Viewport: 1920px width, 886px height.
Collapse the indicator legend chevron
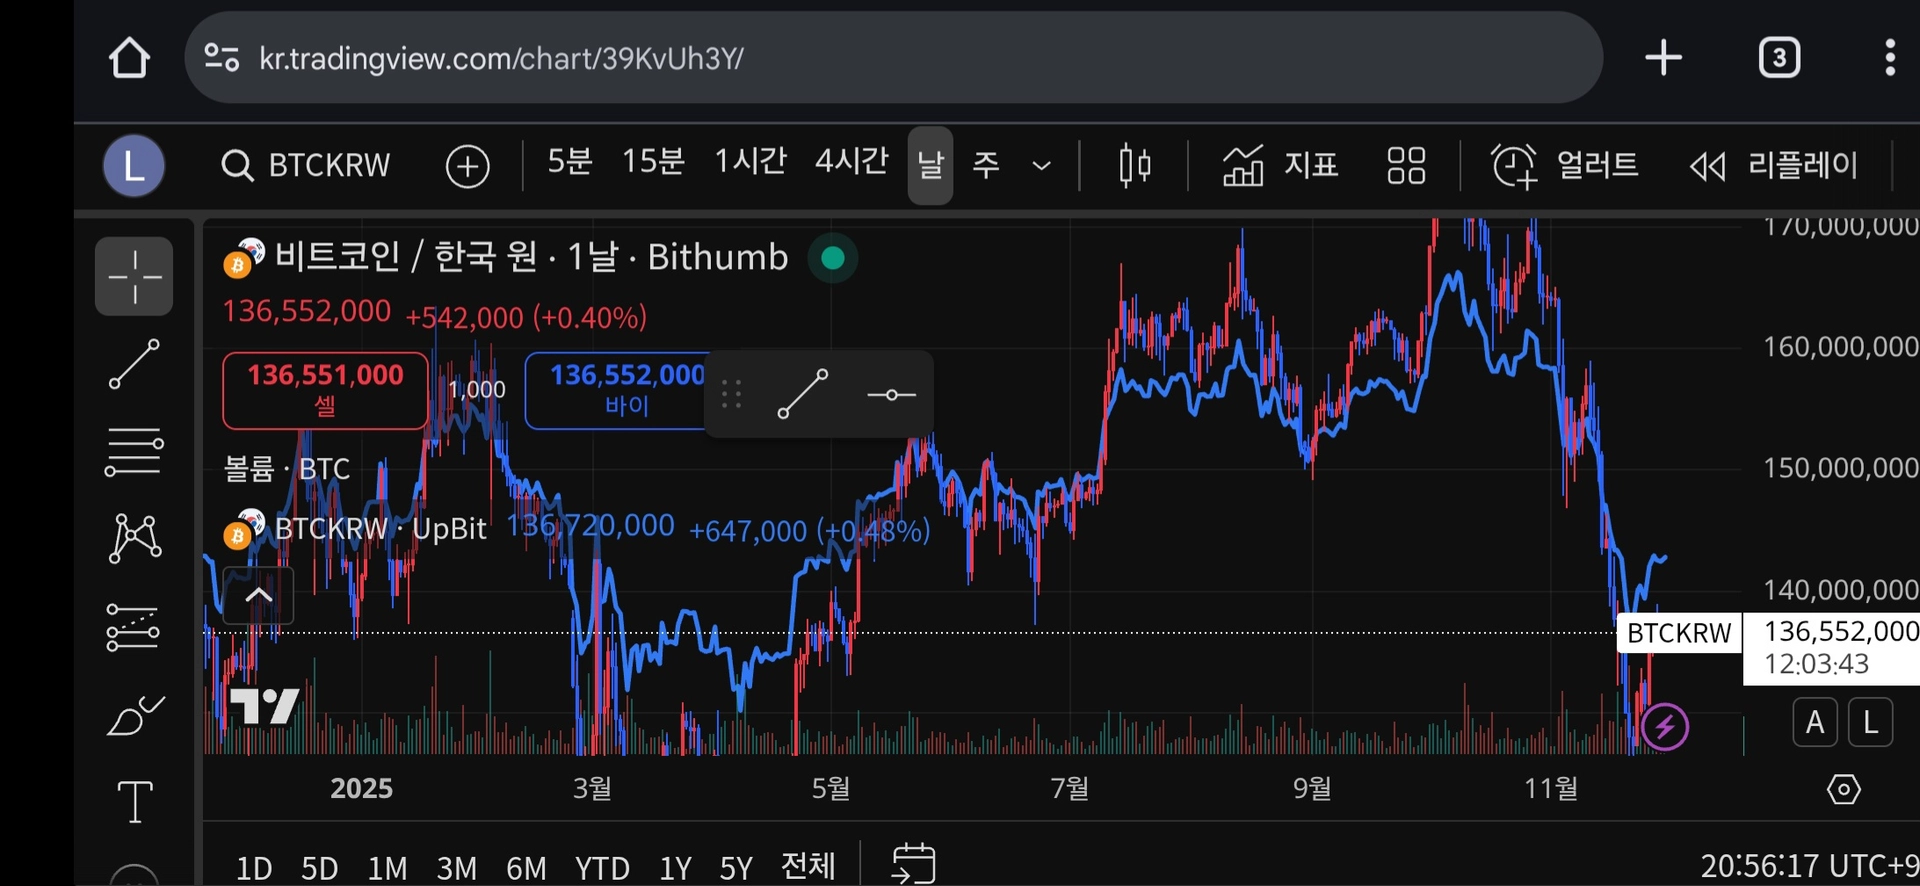(258, 596)
